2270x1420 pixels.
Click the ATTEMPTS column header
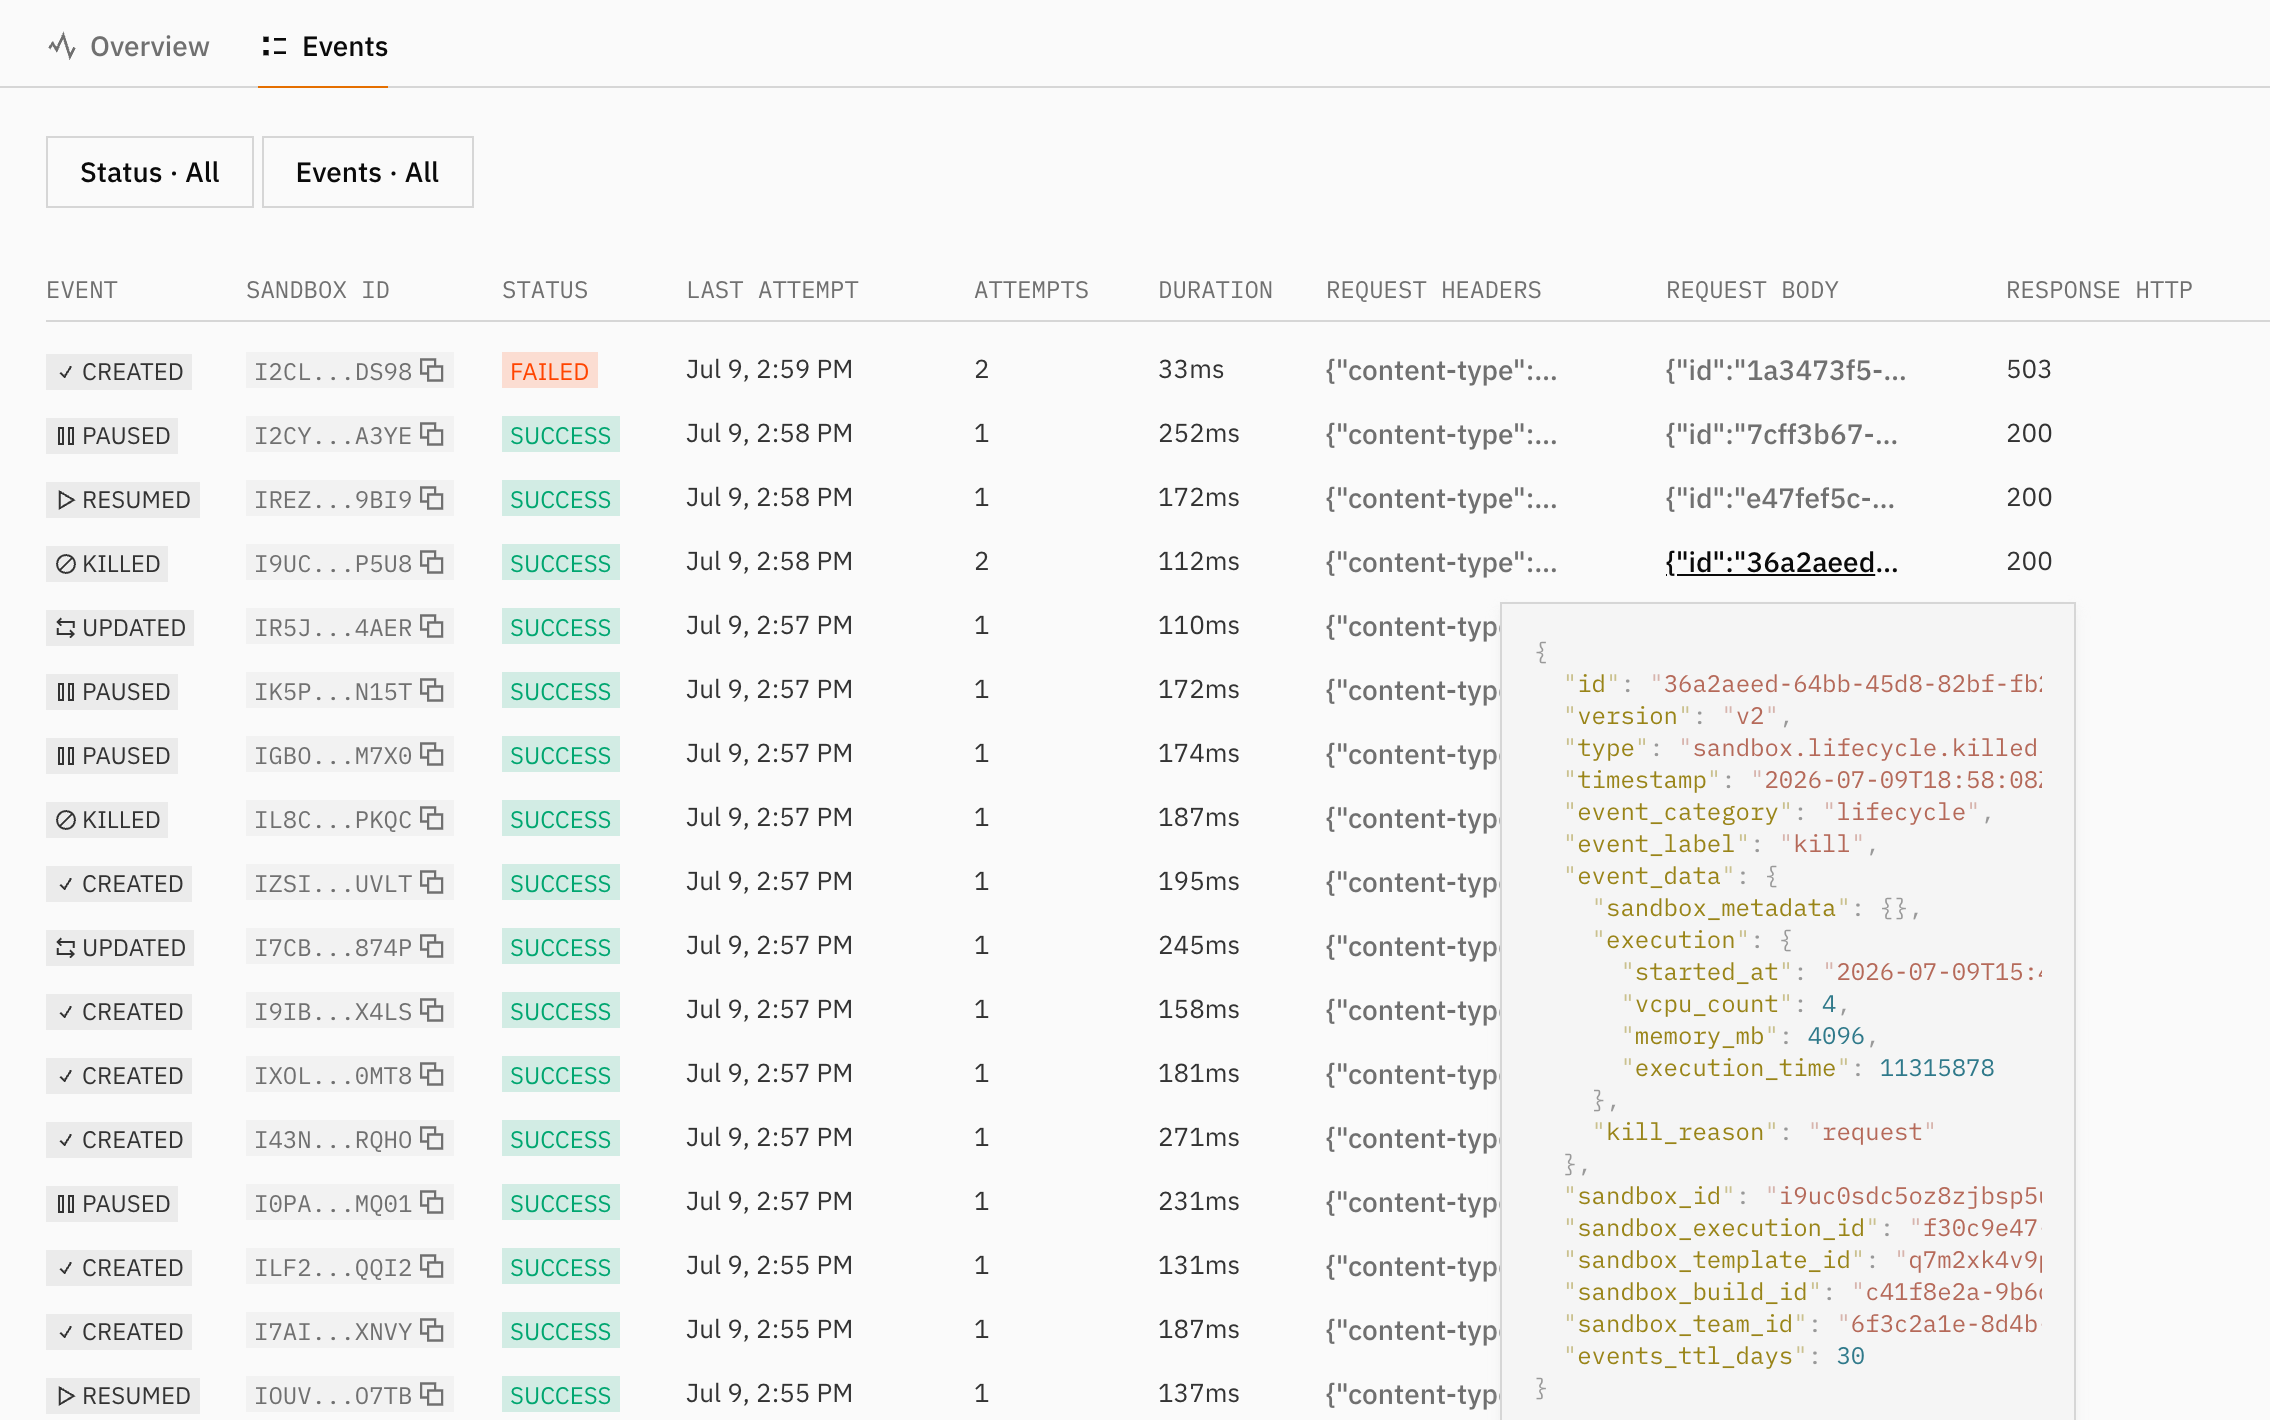tap(1031, 290)
